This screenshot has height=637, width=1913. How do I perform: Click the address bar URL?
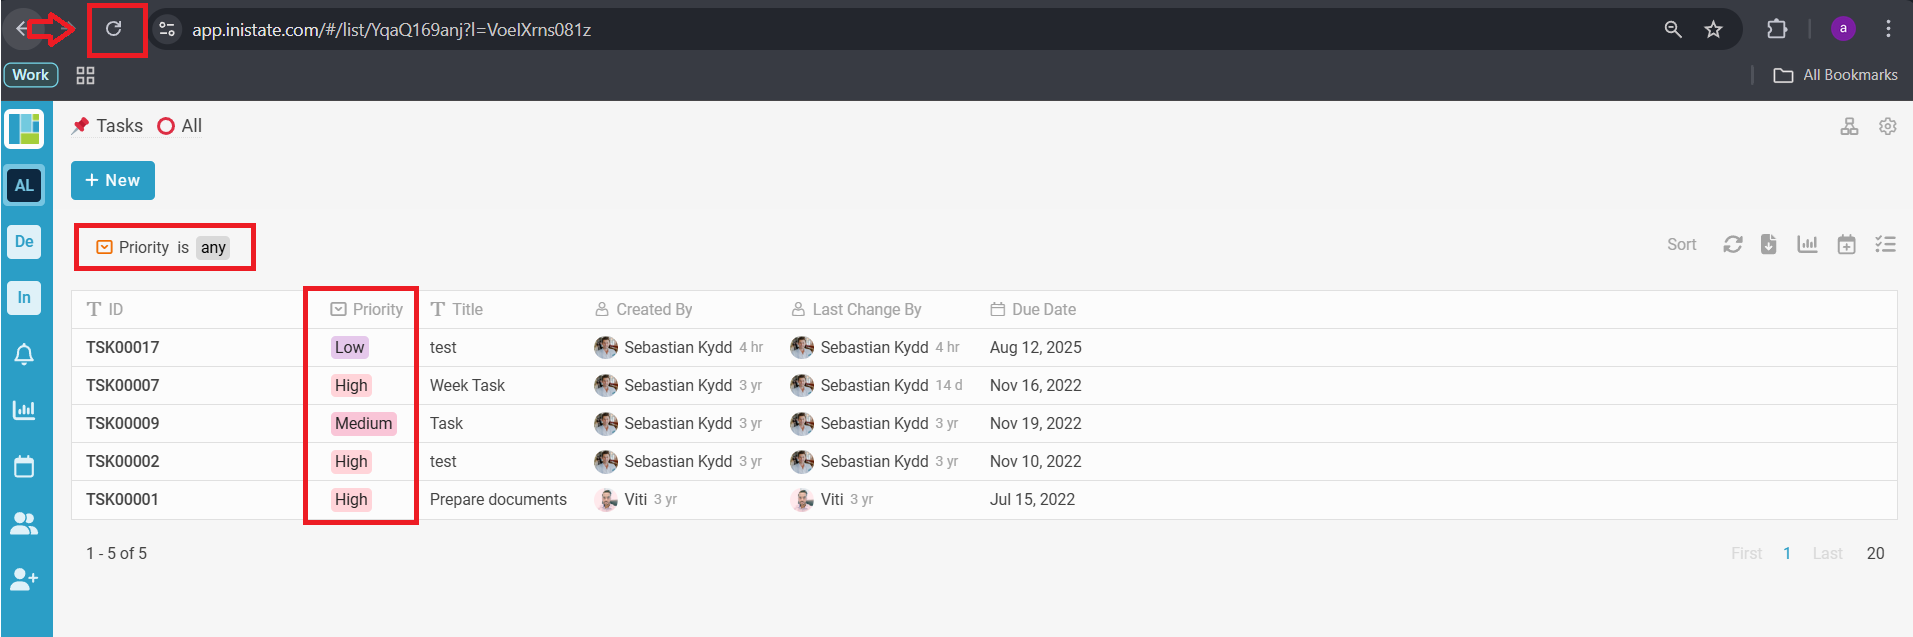tap(392, 30)
